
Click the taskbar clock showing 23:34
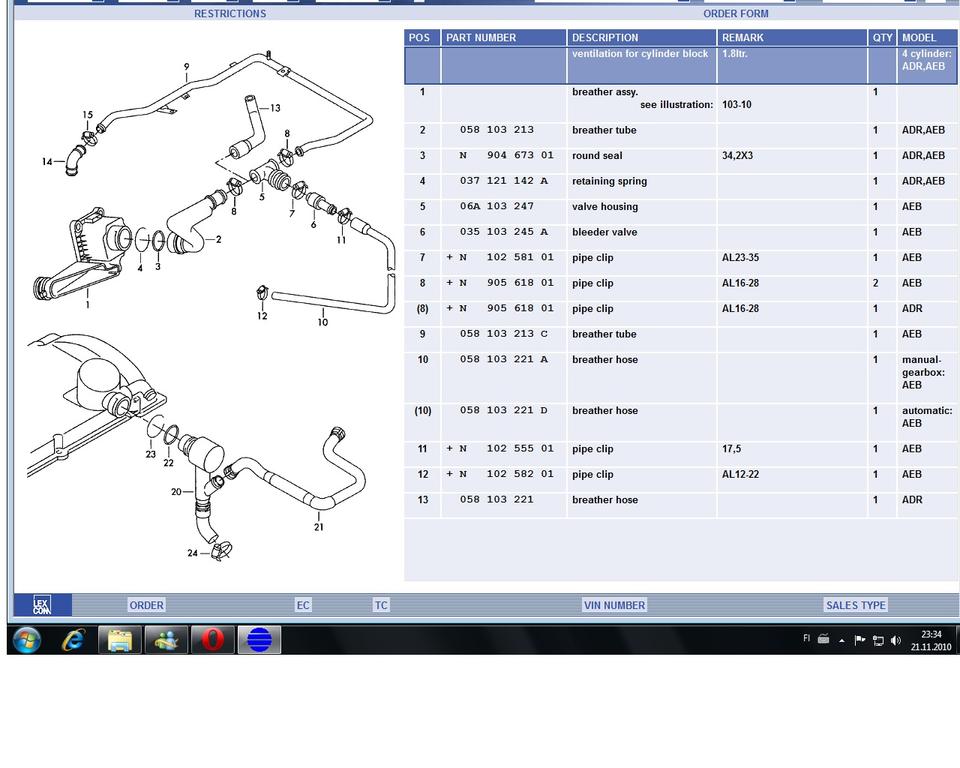coord(930,640)
